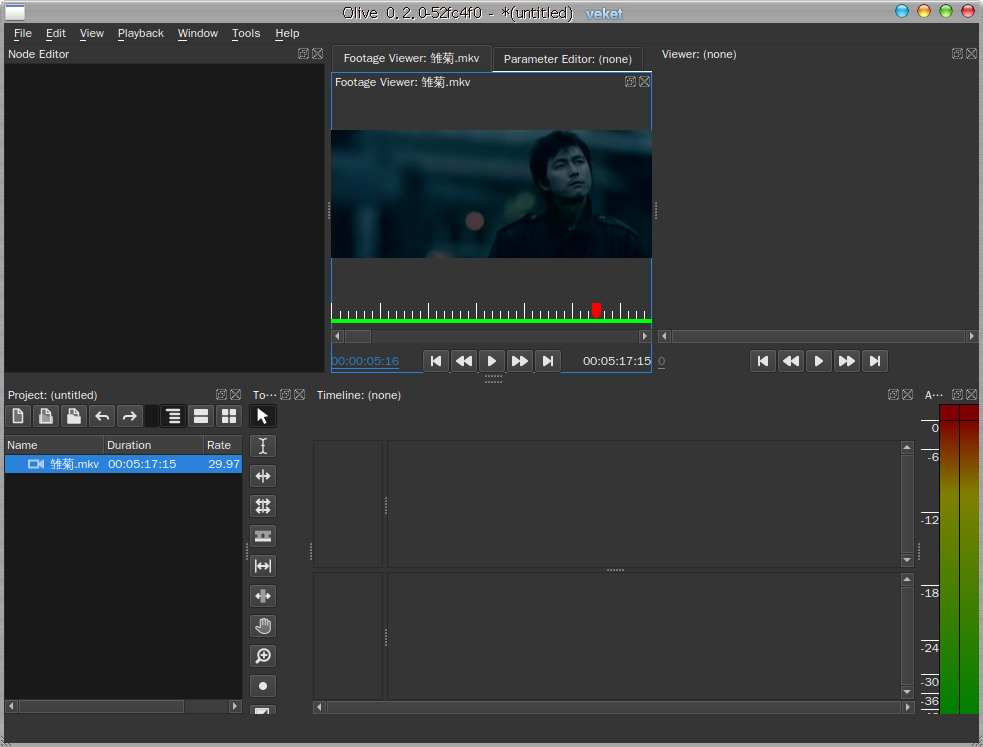Open the File menu

(23, 33)
